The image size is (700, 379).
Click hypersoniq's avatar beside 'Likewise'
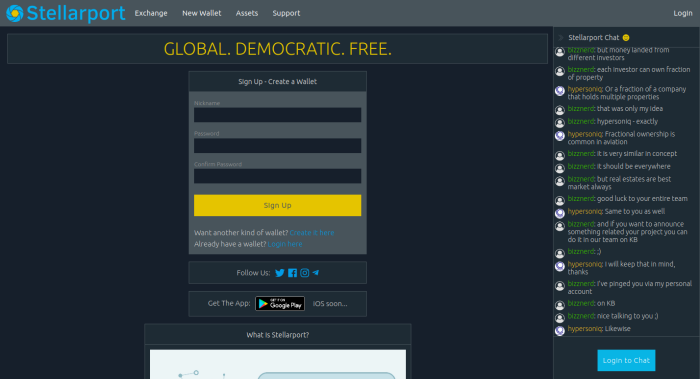point(560,330)
